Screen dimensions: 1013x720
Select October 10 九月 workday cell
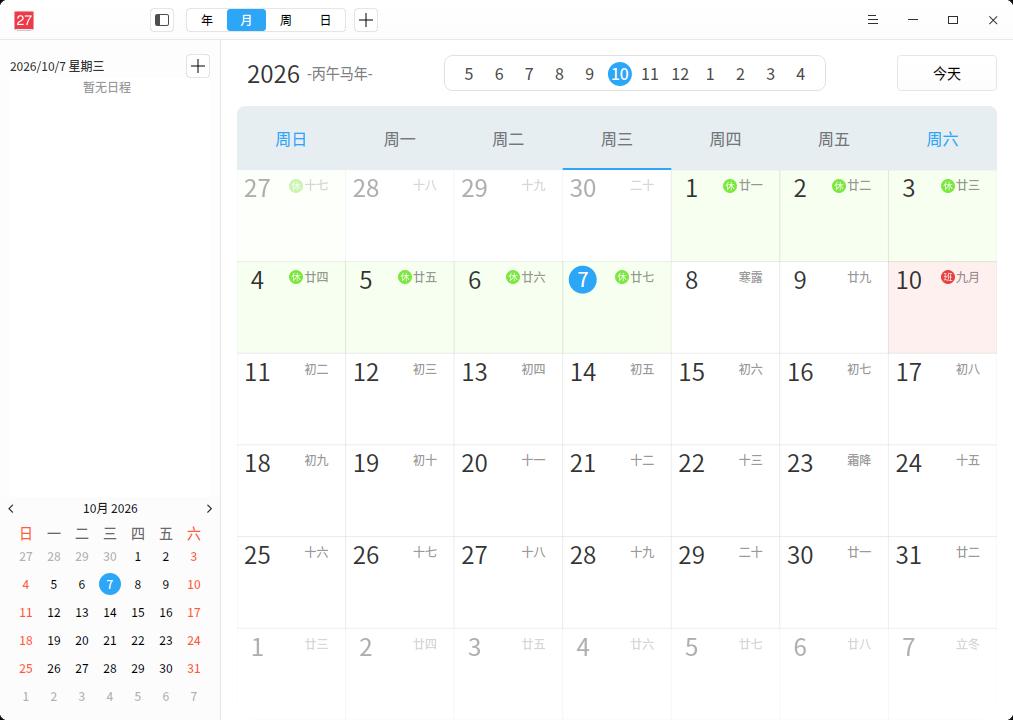tap(942, 308)
